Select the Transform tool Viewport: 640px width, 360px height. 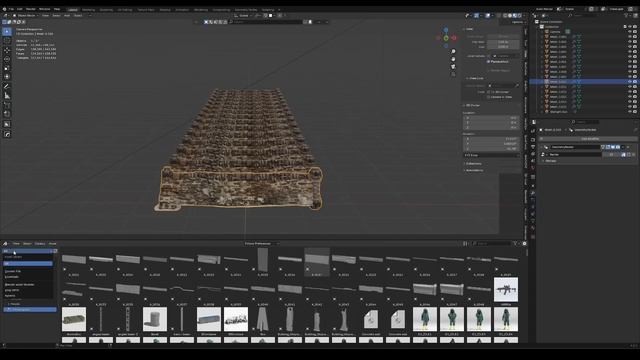[x=7, y=77]
